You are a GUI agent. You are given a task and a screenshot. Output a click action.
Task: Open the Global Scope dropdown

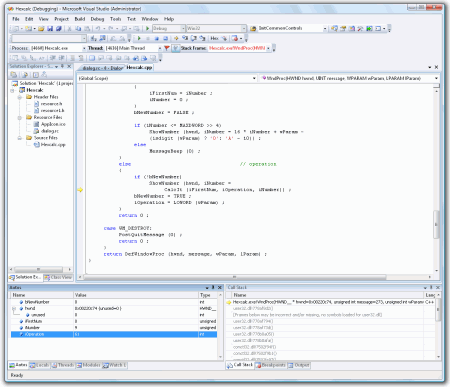click(254, 78)
